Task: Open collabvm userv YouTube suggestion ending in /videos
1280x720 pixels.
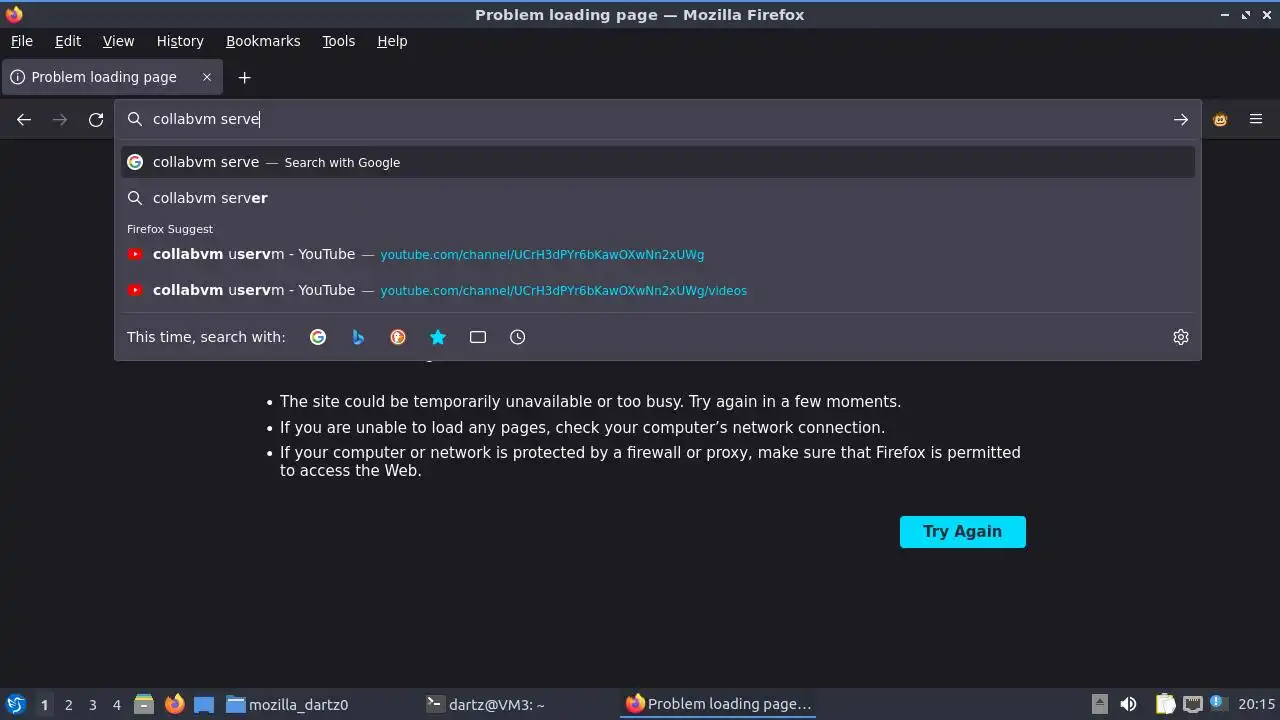Action: (x=658, y=290)
